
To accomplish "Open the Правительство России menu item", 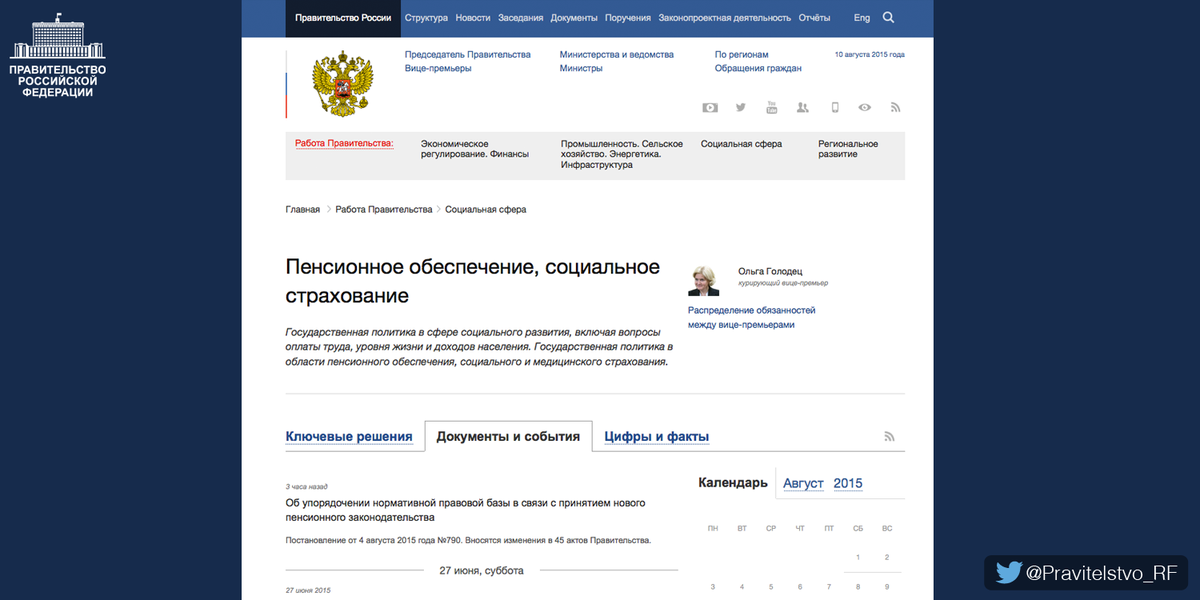I will [x=343, y=18].
